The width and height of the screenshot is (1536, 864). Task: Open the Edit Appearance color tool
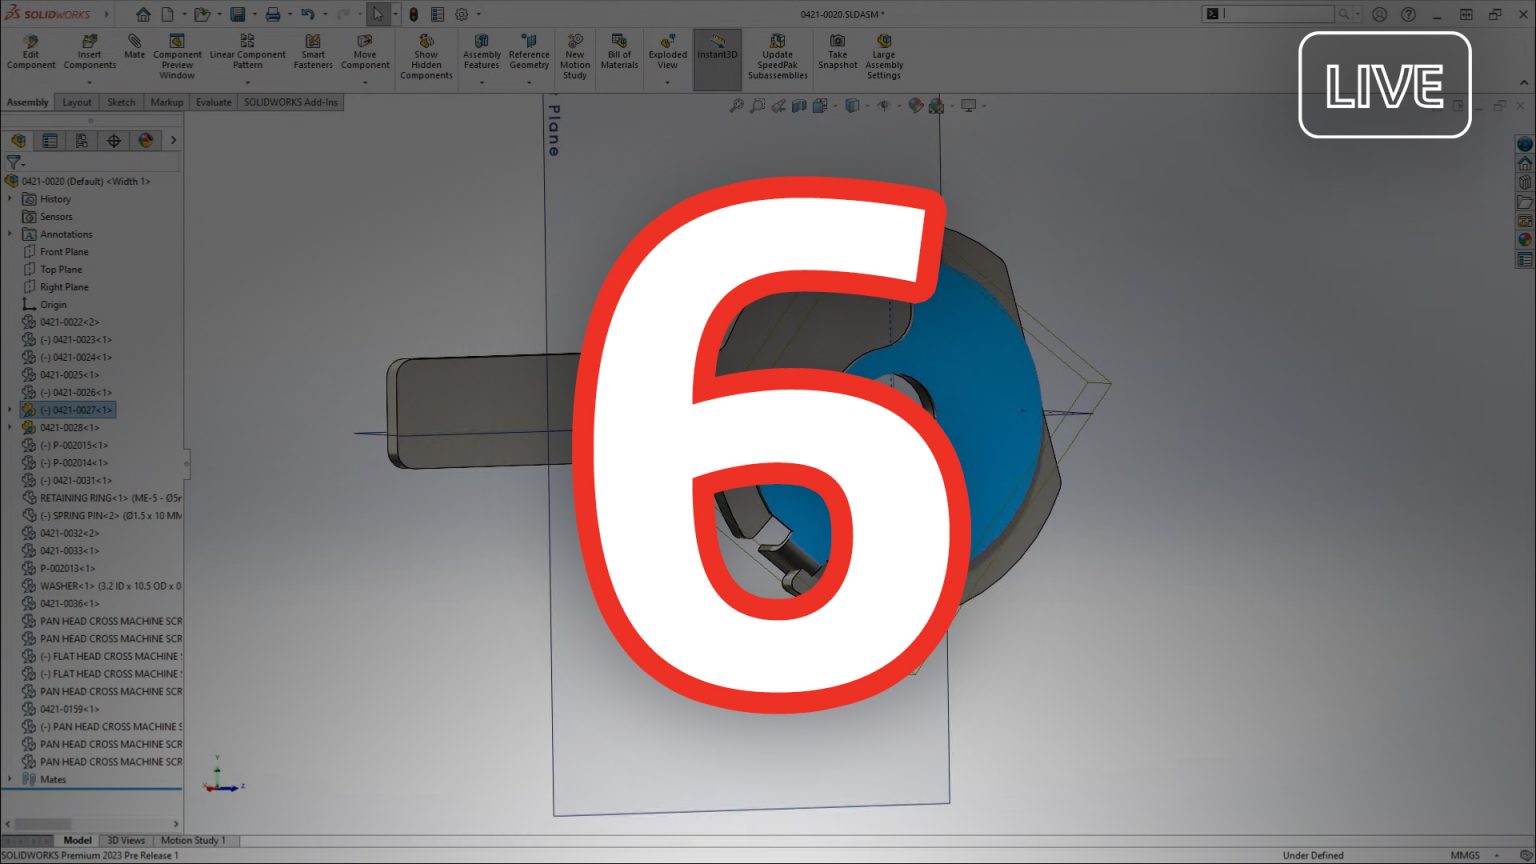pyautogui.click(x=915, y=105)
